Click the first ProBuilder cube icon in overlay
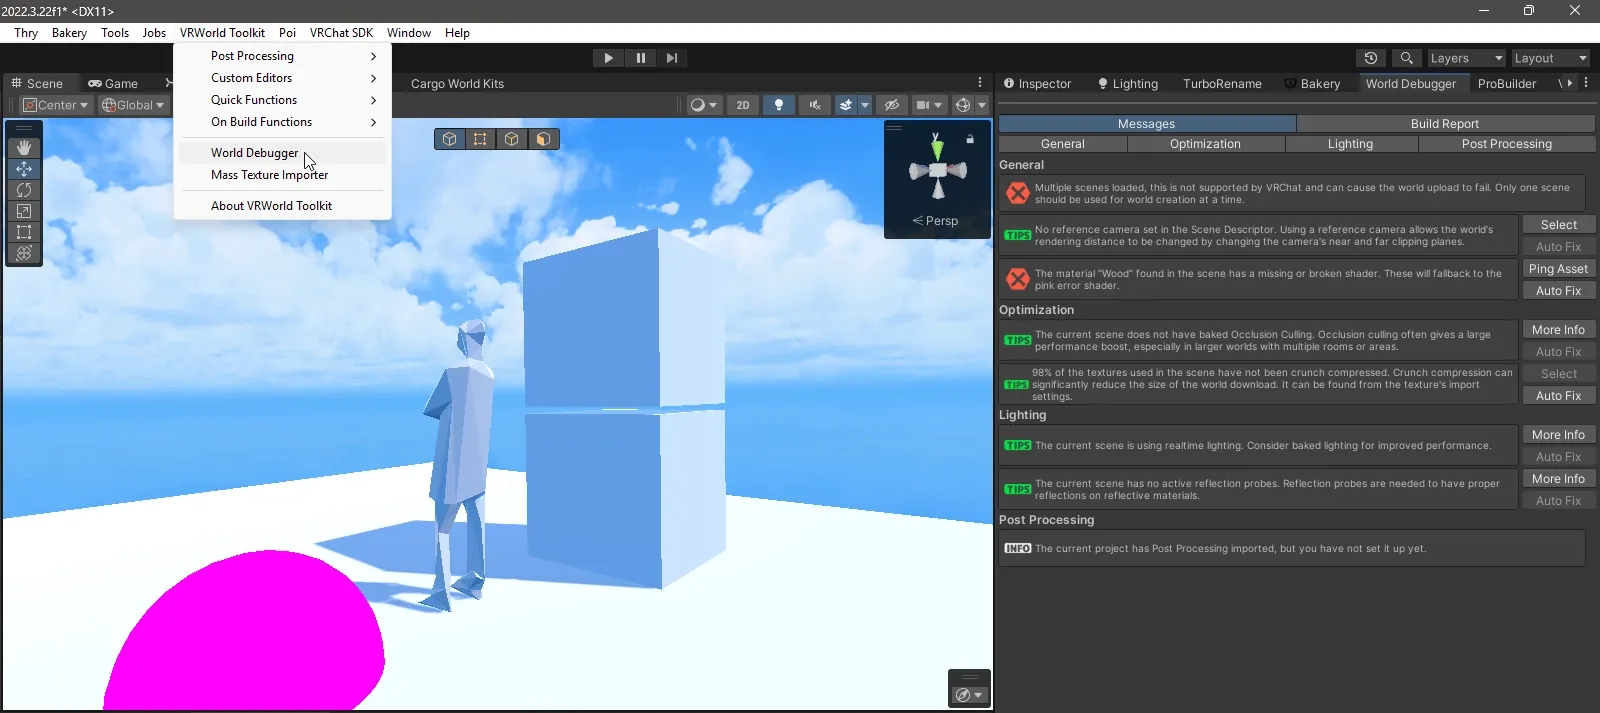1600x713 pixels. tap(450, 139)
